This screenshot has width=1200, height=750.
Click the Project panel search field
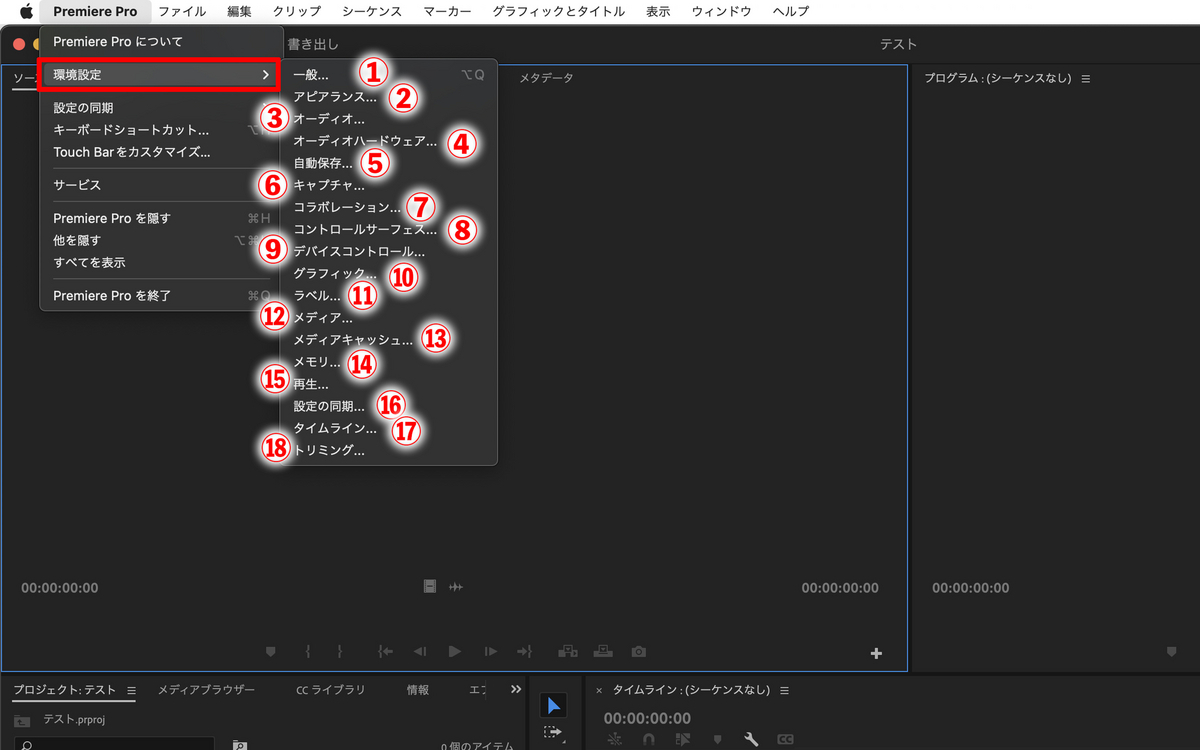tap(113, 744)
